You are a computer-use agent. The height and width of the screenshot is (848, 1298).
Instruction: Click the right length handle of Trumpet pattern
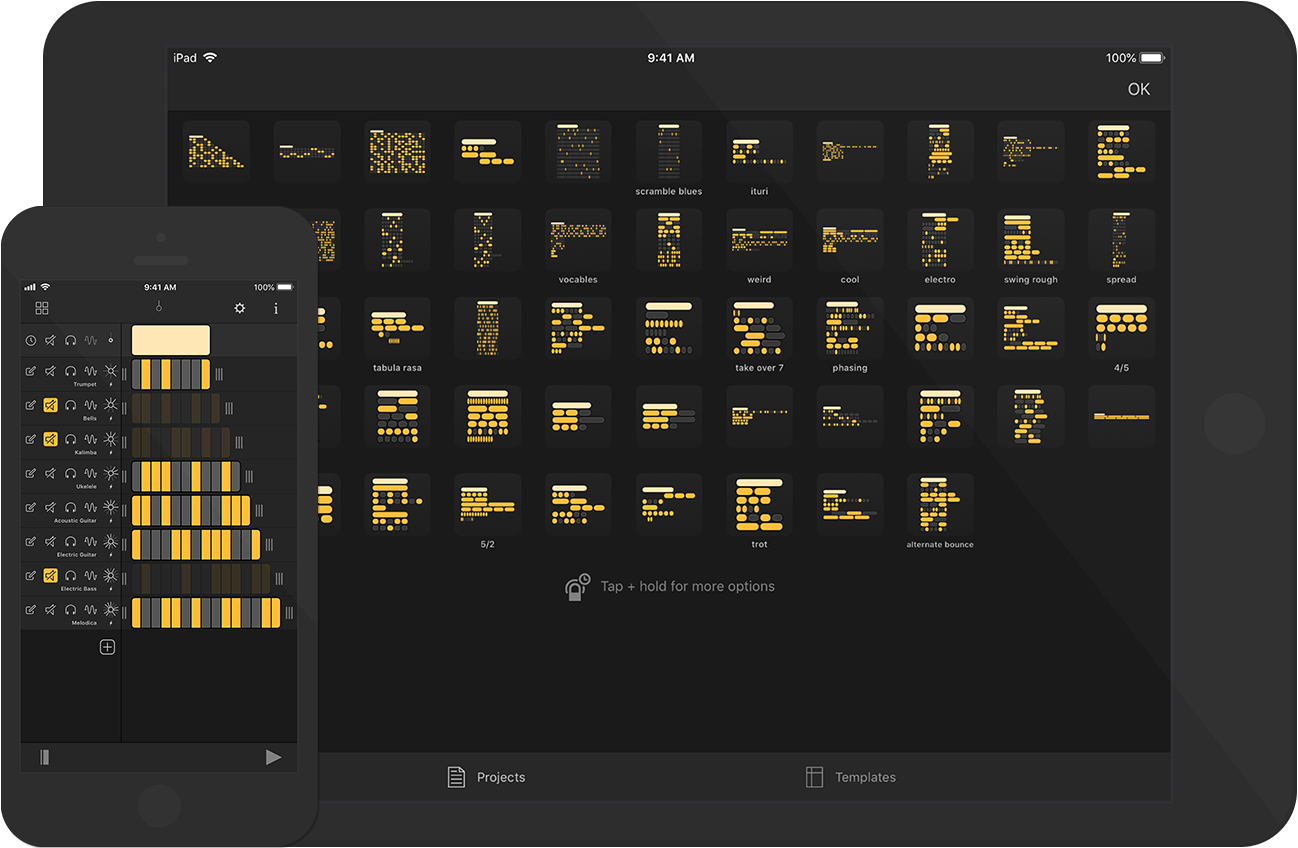pyautogui.click(x=219, y=374)
